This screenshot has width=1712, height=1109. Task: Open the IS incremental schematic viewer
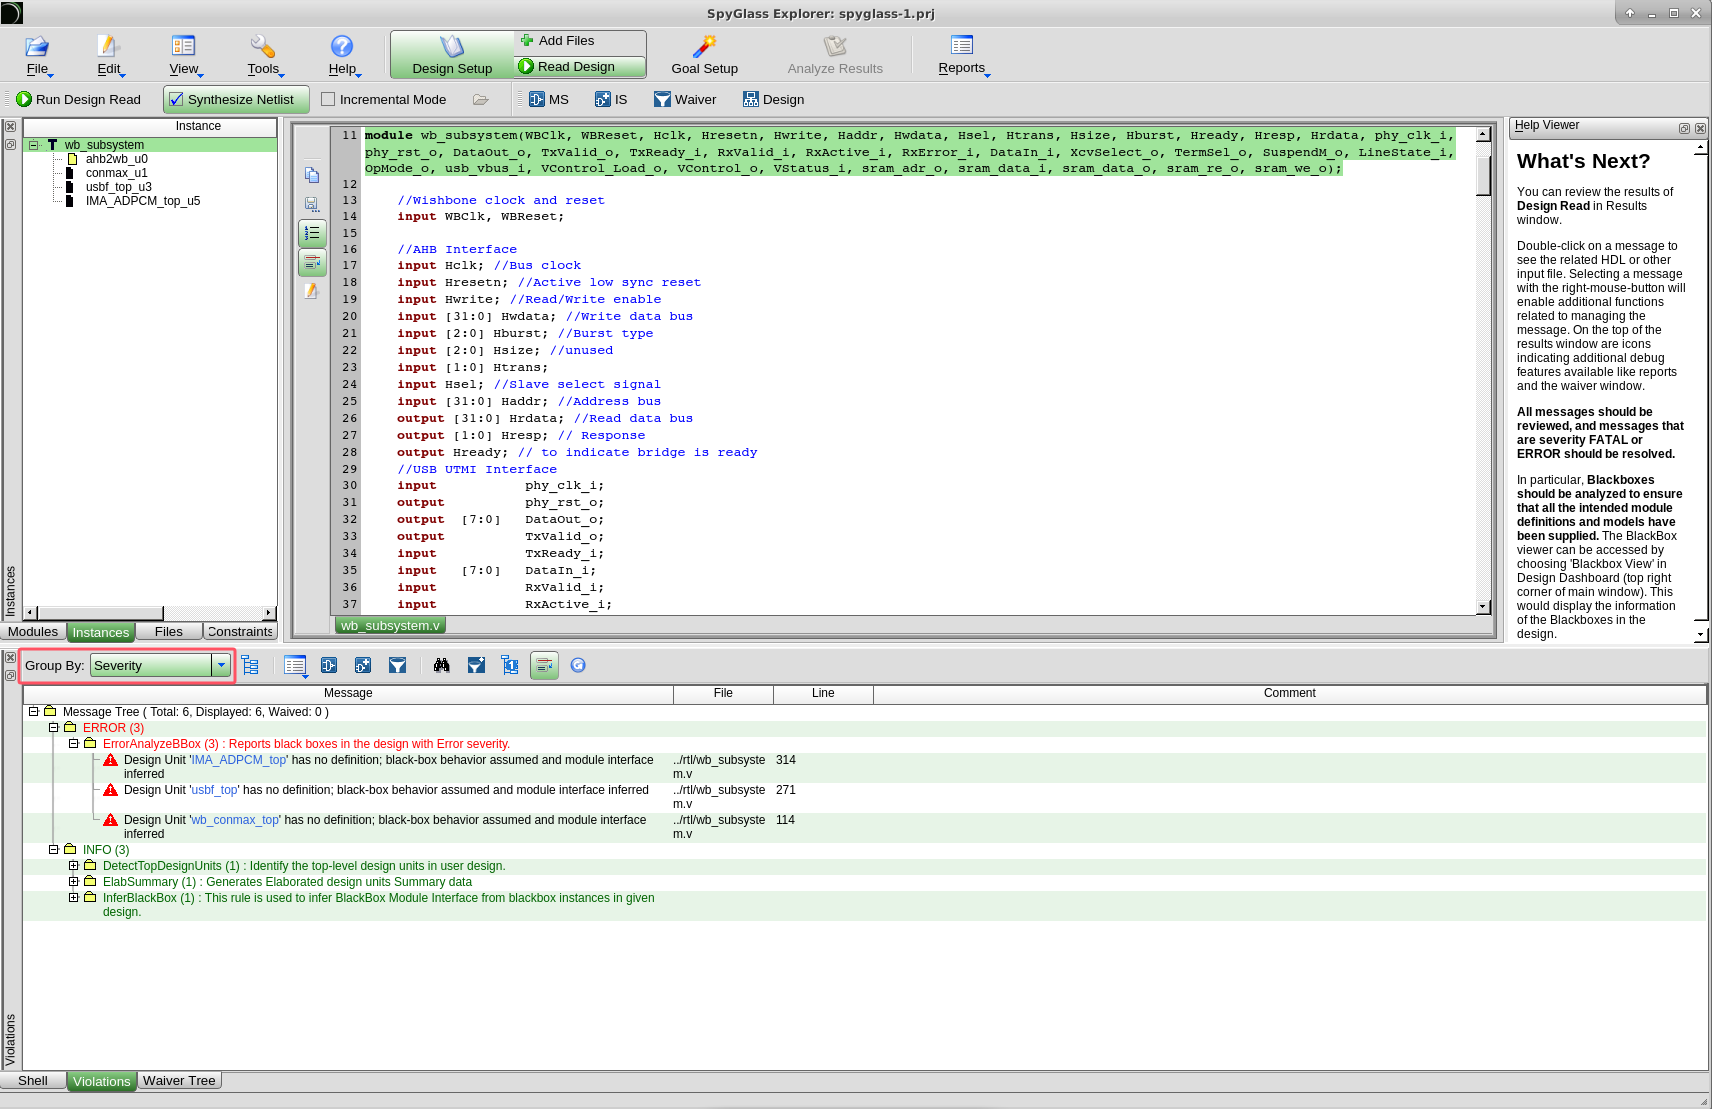point(611,99)
